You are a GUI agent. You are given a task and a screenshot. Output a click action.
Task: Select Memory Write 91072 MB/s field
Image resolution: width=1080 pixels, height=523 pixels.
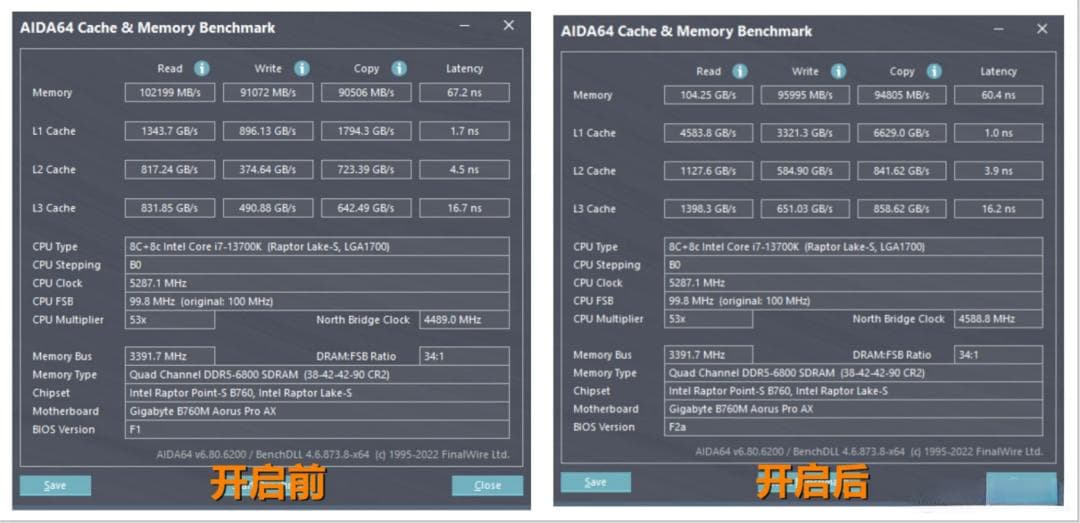(268, 92)
